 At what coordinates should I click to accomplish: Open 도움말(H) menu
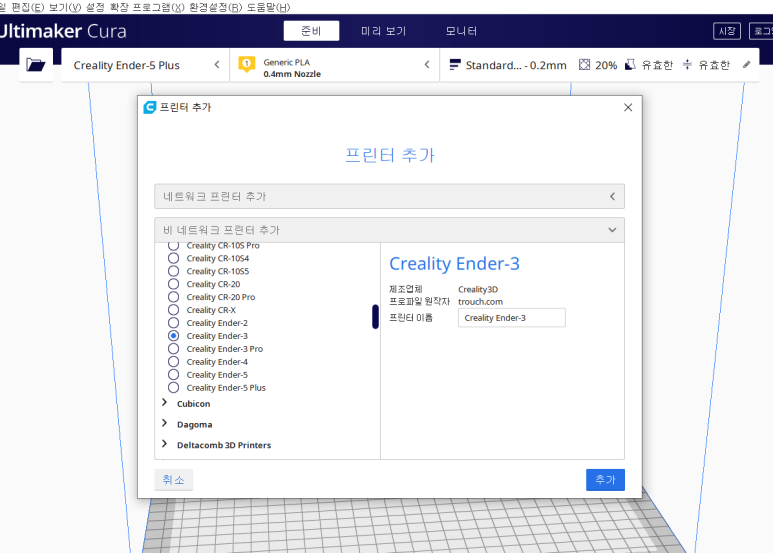pos(268,7)
